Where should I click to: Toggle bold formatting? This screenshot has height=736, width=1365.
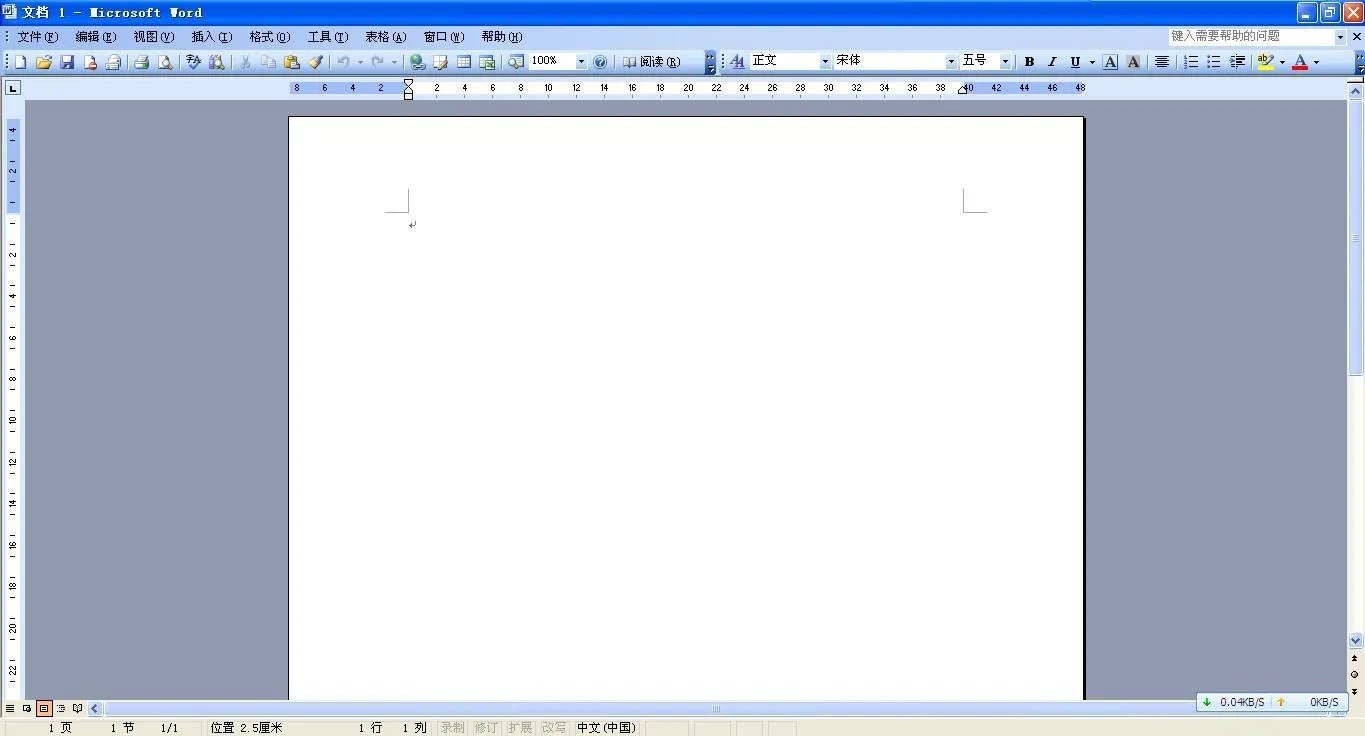coord(1028,61)
